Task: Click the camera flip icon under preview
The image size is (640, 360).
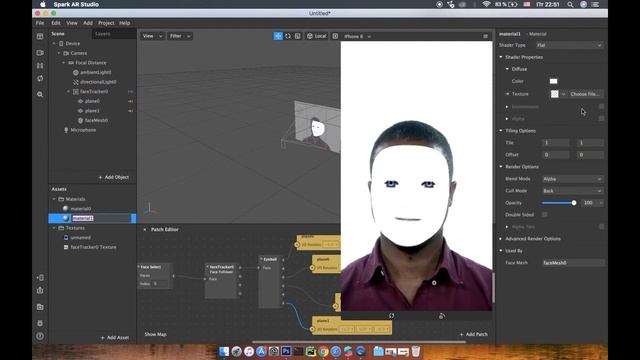Action: coord(442,316)
